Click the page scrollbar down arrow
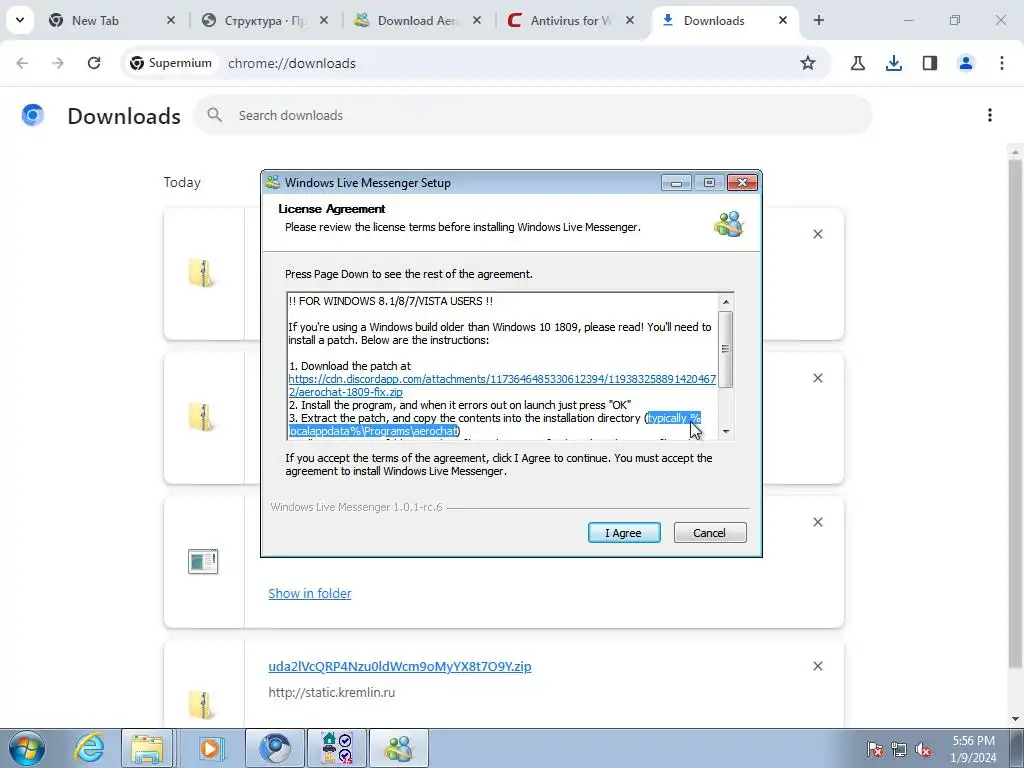This screenshot has height=768, width=1024. pos(1016,719)
